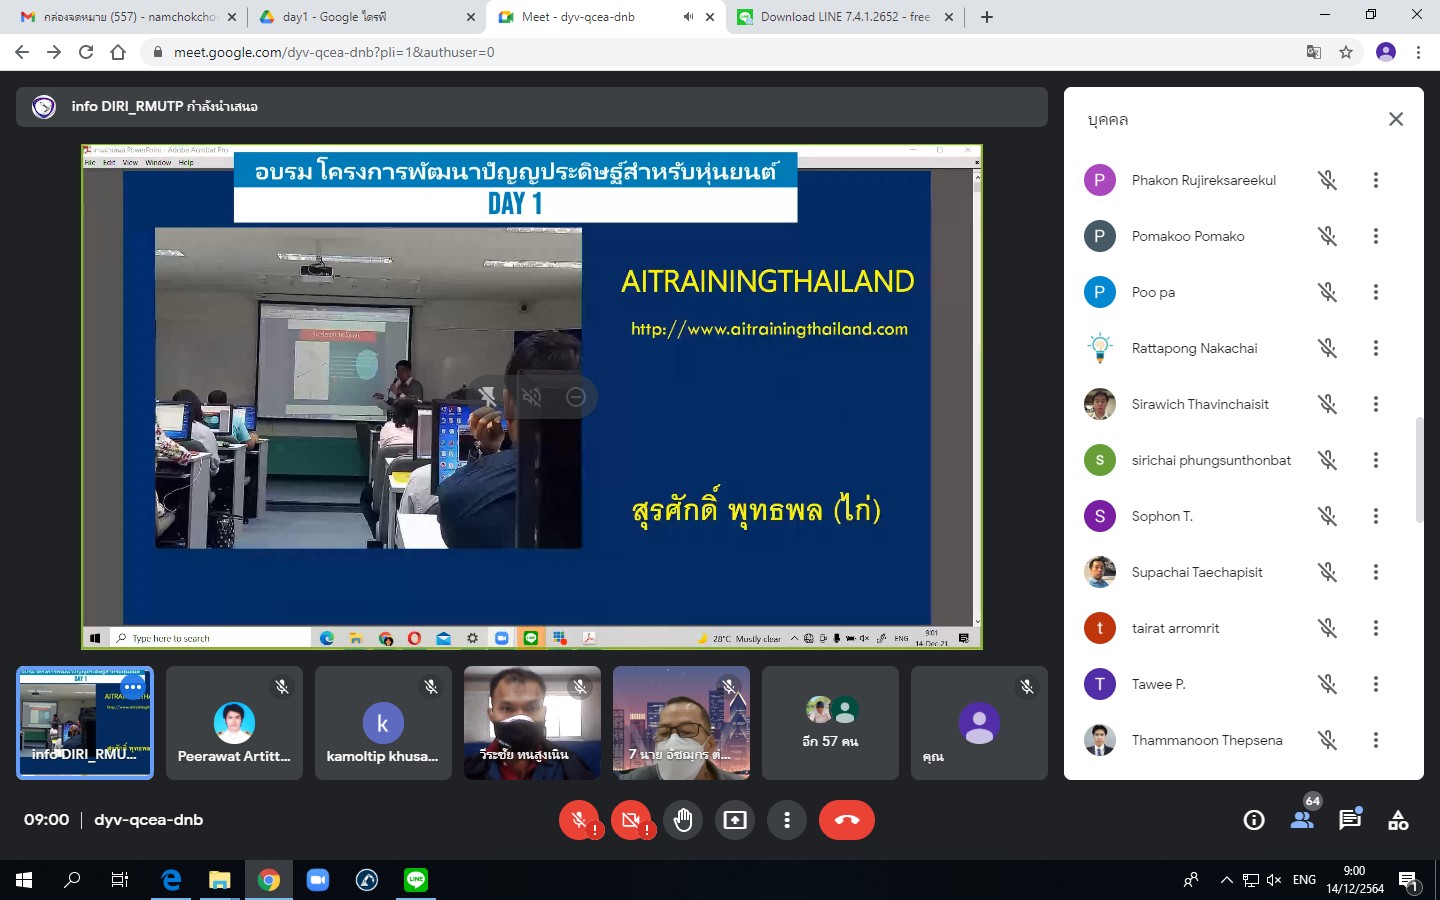The width and height of the screenshot is (1440, 900).
Task: Raise your hand in the meeting
Action: 683,820
